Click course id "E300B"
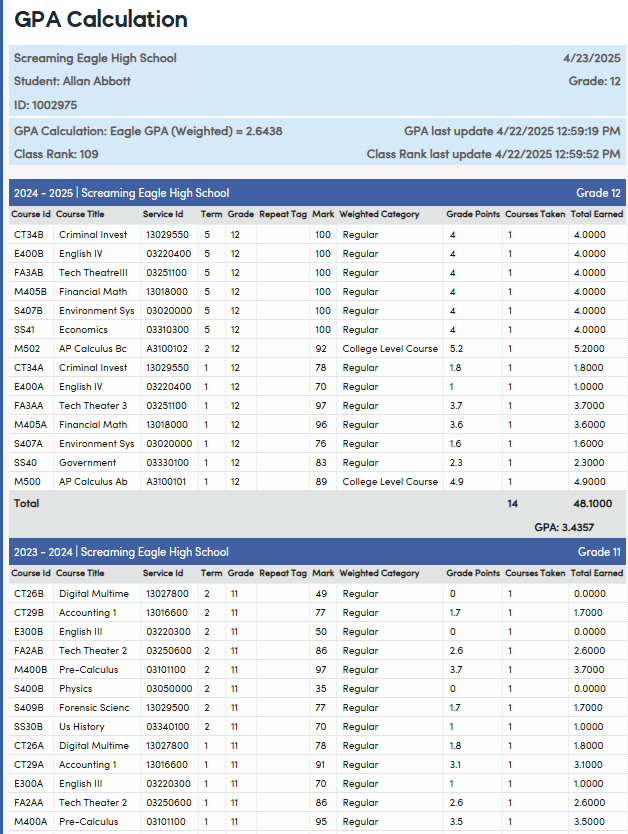Viewport: 628px width, 834px height. pyautogui.click(x=29, y=632)
